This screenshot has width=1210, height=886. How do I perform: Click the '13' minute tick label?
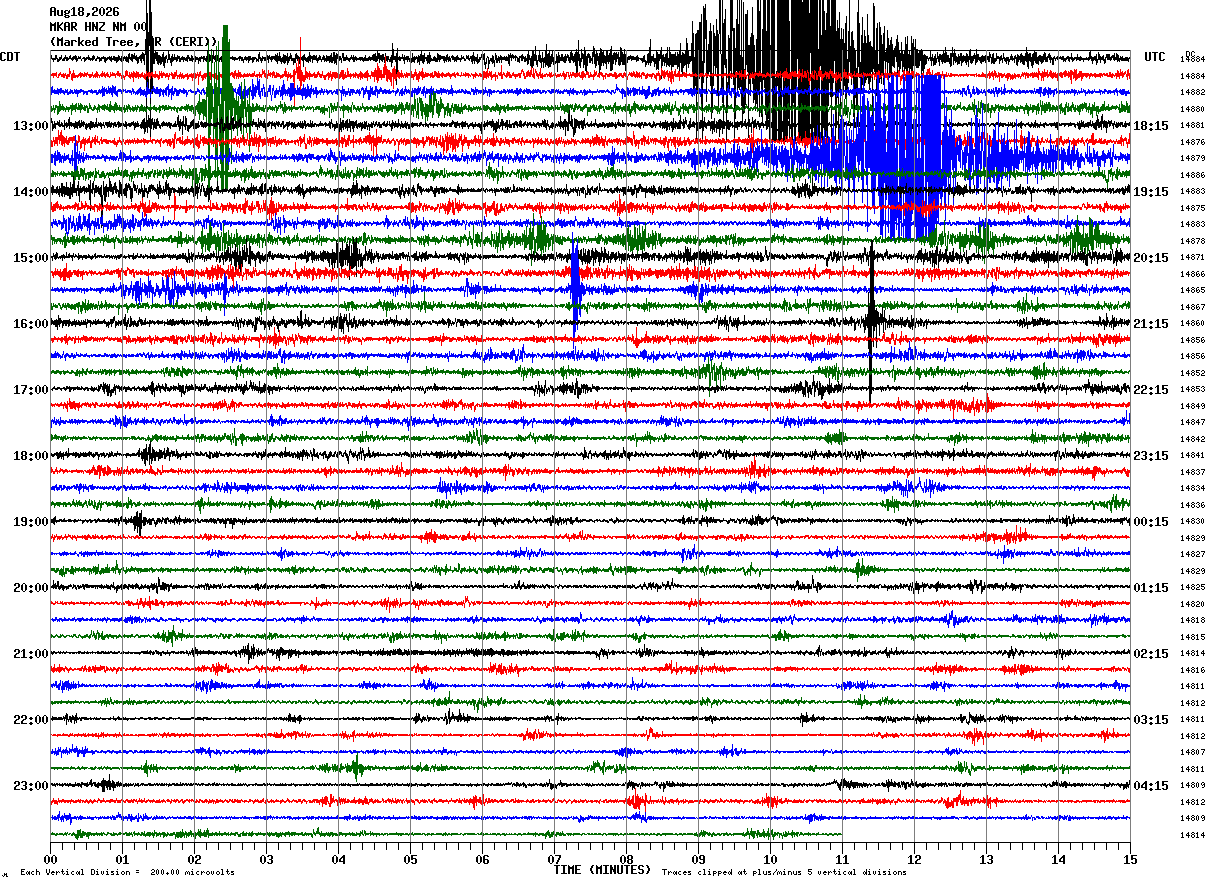[x=986, y=859]
